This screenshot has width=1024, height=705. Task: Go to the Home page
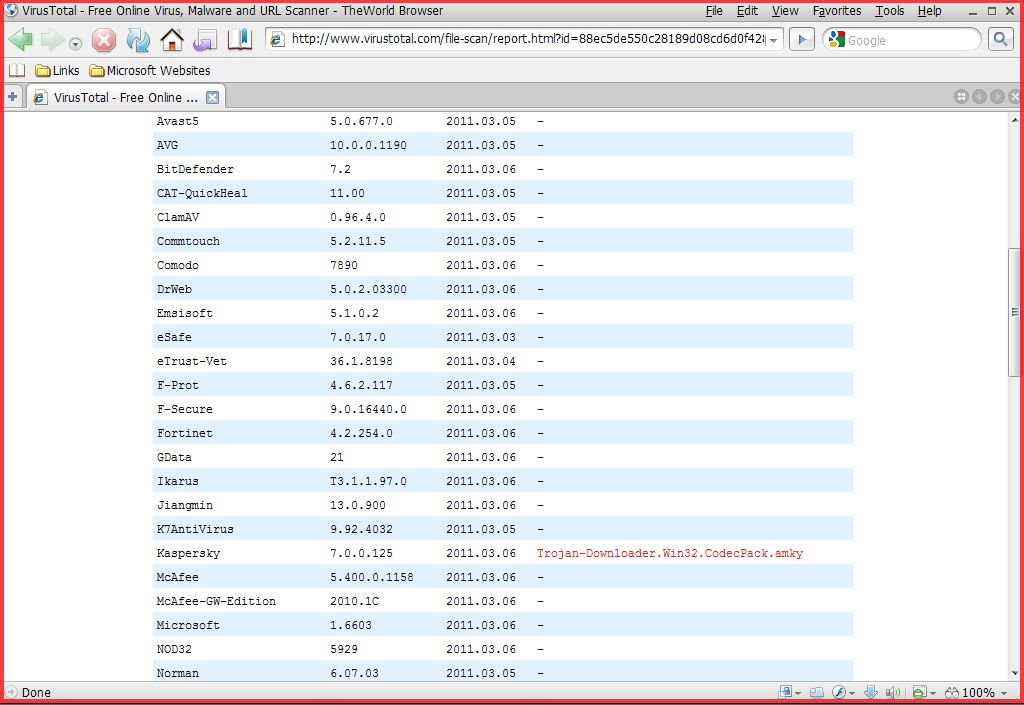[172, 40]
